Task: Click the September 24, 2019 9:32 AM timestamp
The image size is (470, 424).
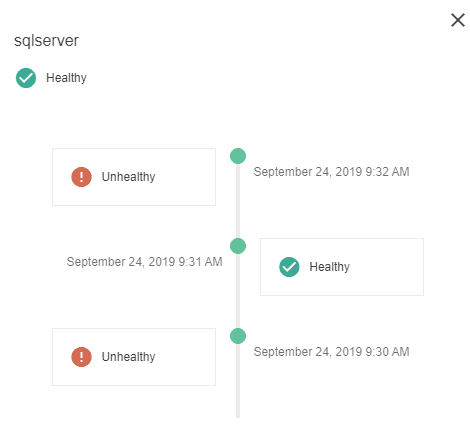Action: [x=331, y=172]
